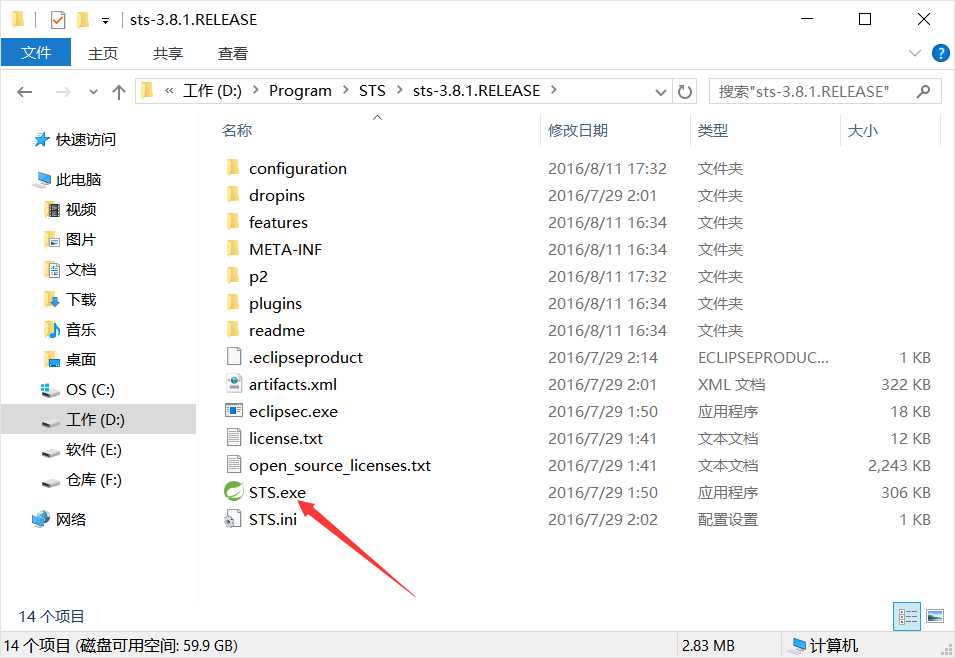
Task: Select 网络 in the navigation pane
Action: 59,519
